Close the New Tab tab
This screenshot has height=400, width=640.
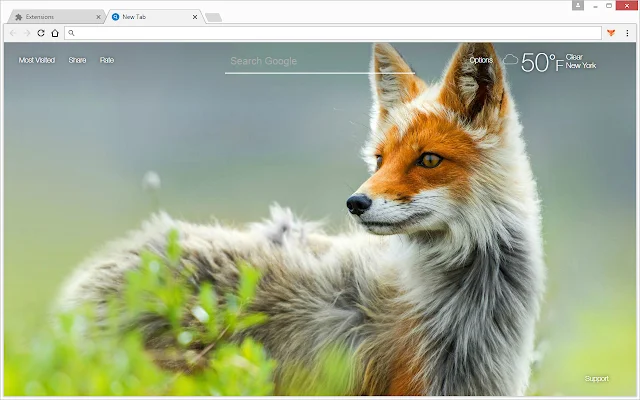[x=195, y=17]
